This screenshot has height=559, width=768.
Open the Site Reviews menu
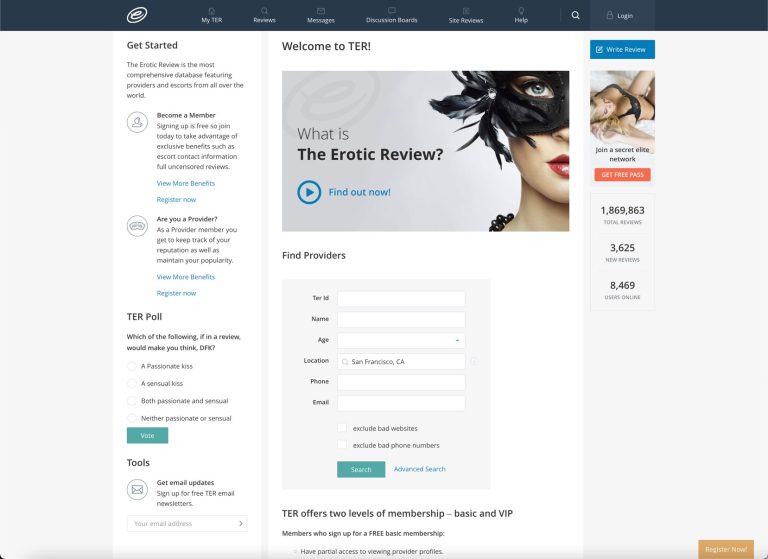(x=466, y=15)
